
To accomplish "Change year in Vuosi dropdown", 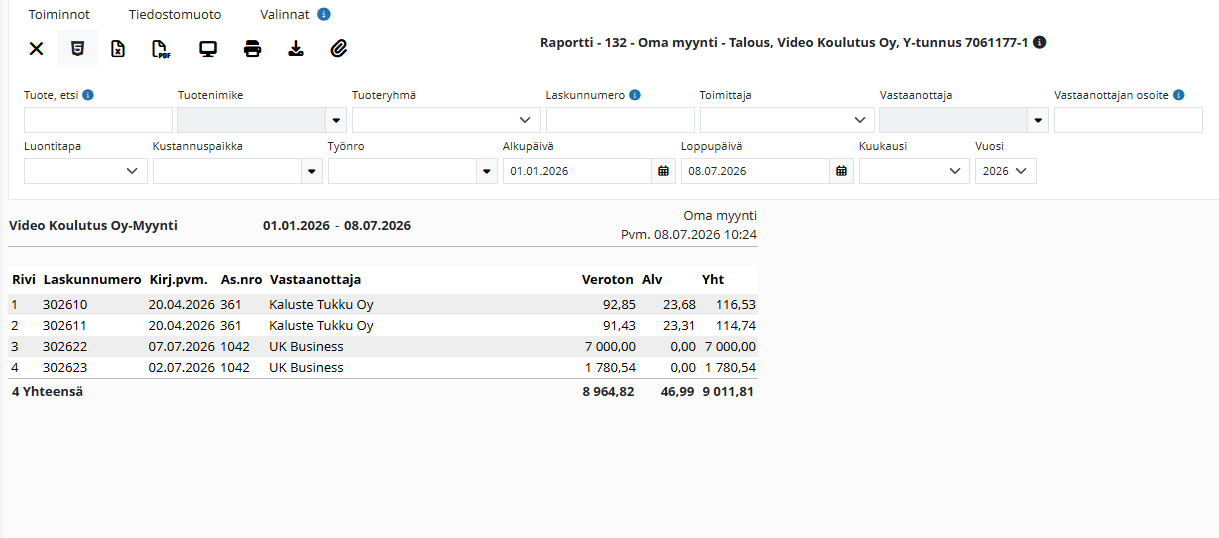I will (1006, 171).
